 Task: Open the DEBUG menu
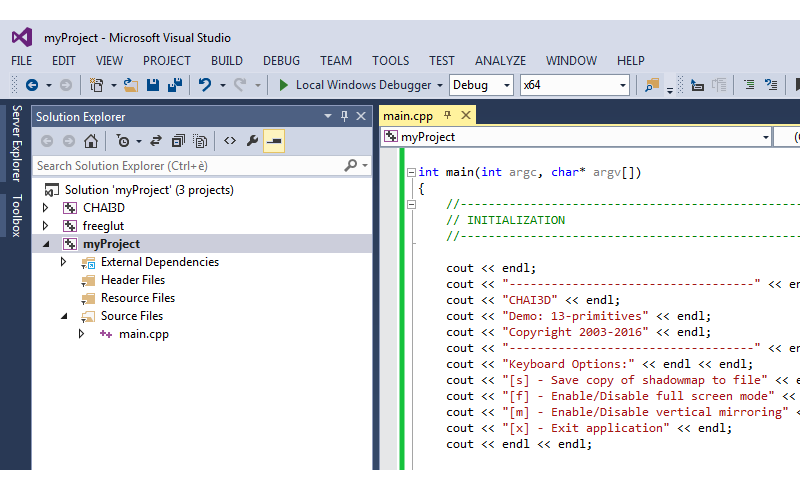282,61
